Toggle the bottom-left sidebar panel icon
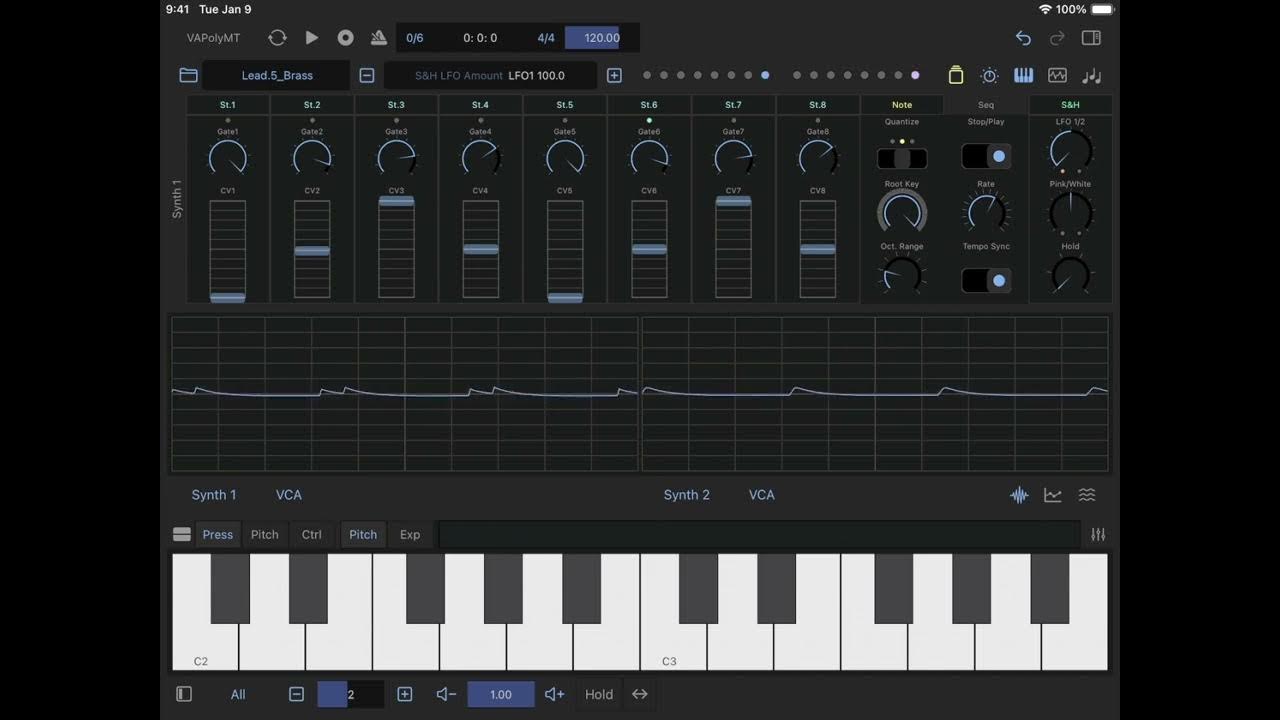Image resolution: width=1280 pixels, height=720 pixels. 184,694
